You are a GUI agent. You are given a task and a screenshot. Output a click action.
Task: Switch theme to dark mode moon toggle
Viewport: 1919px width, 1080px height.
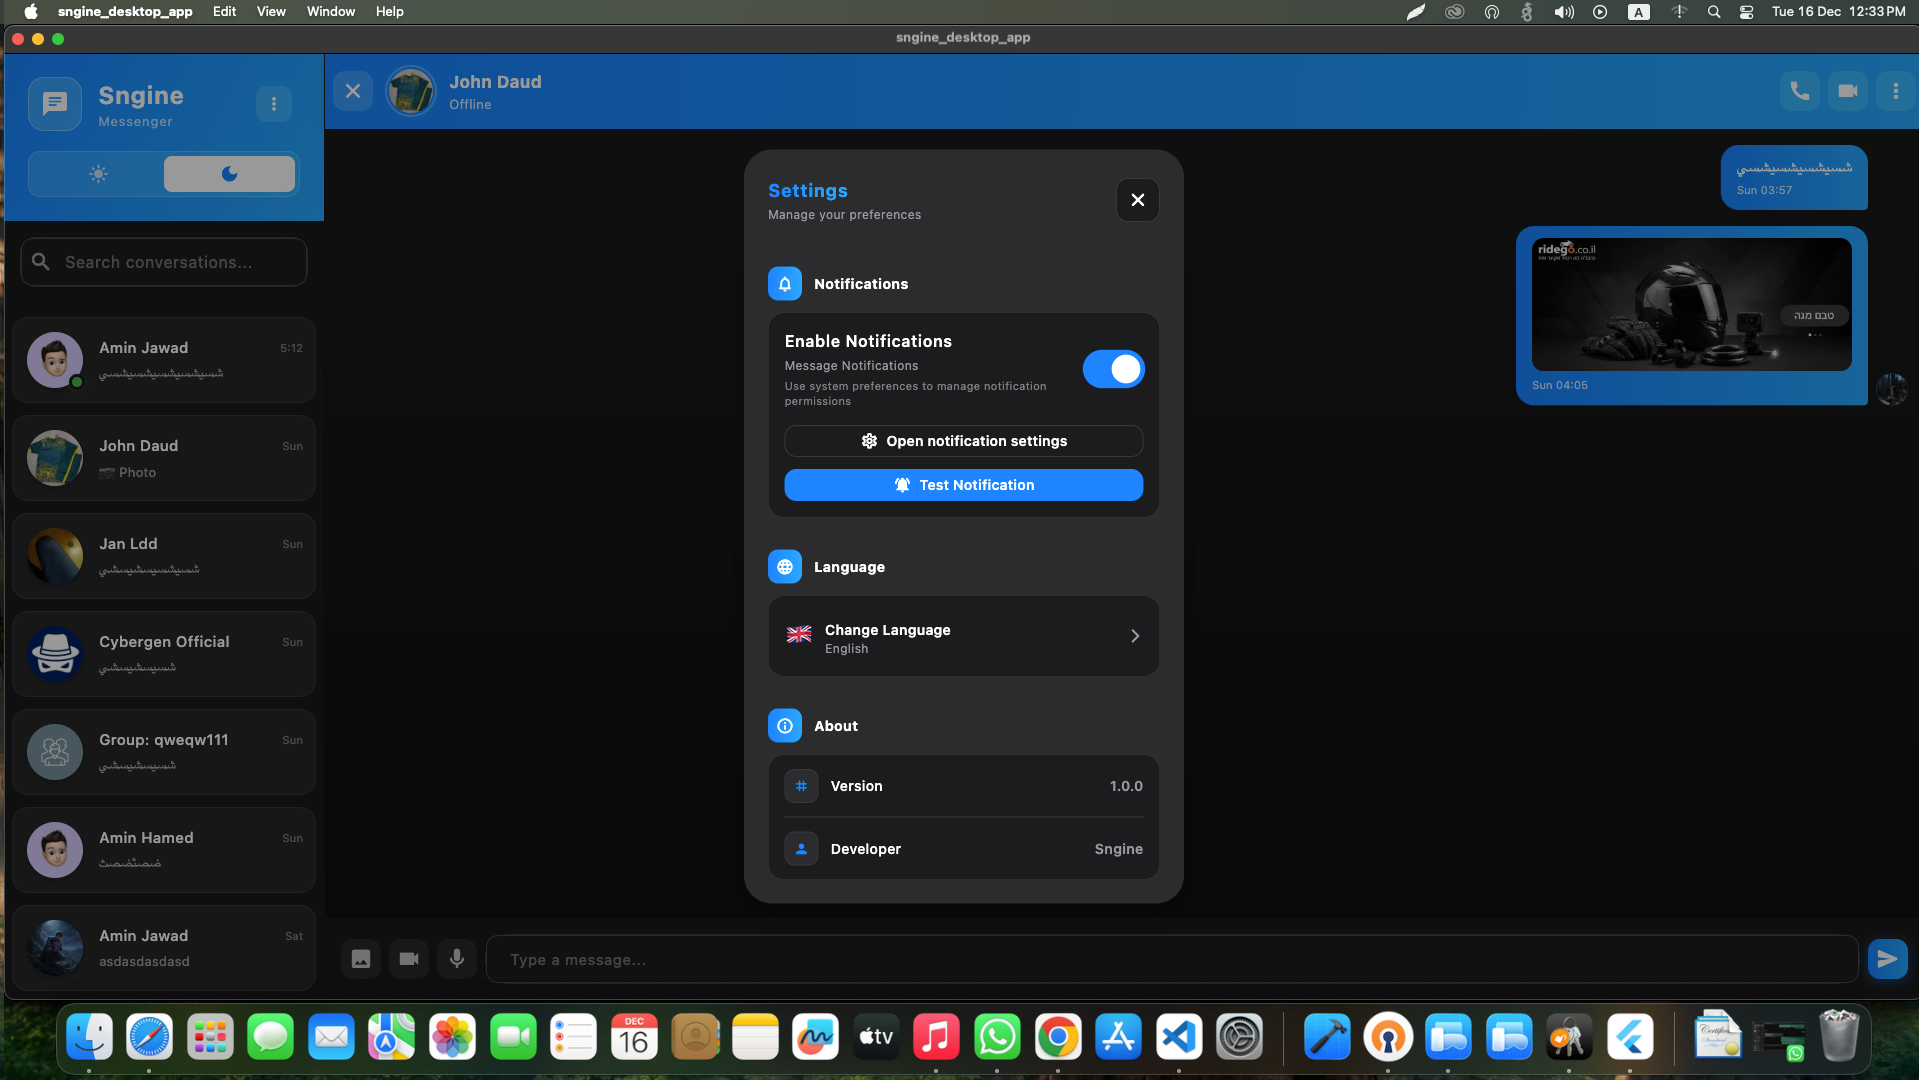[229, 174]
